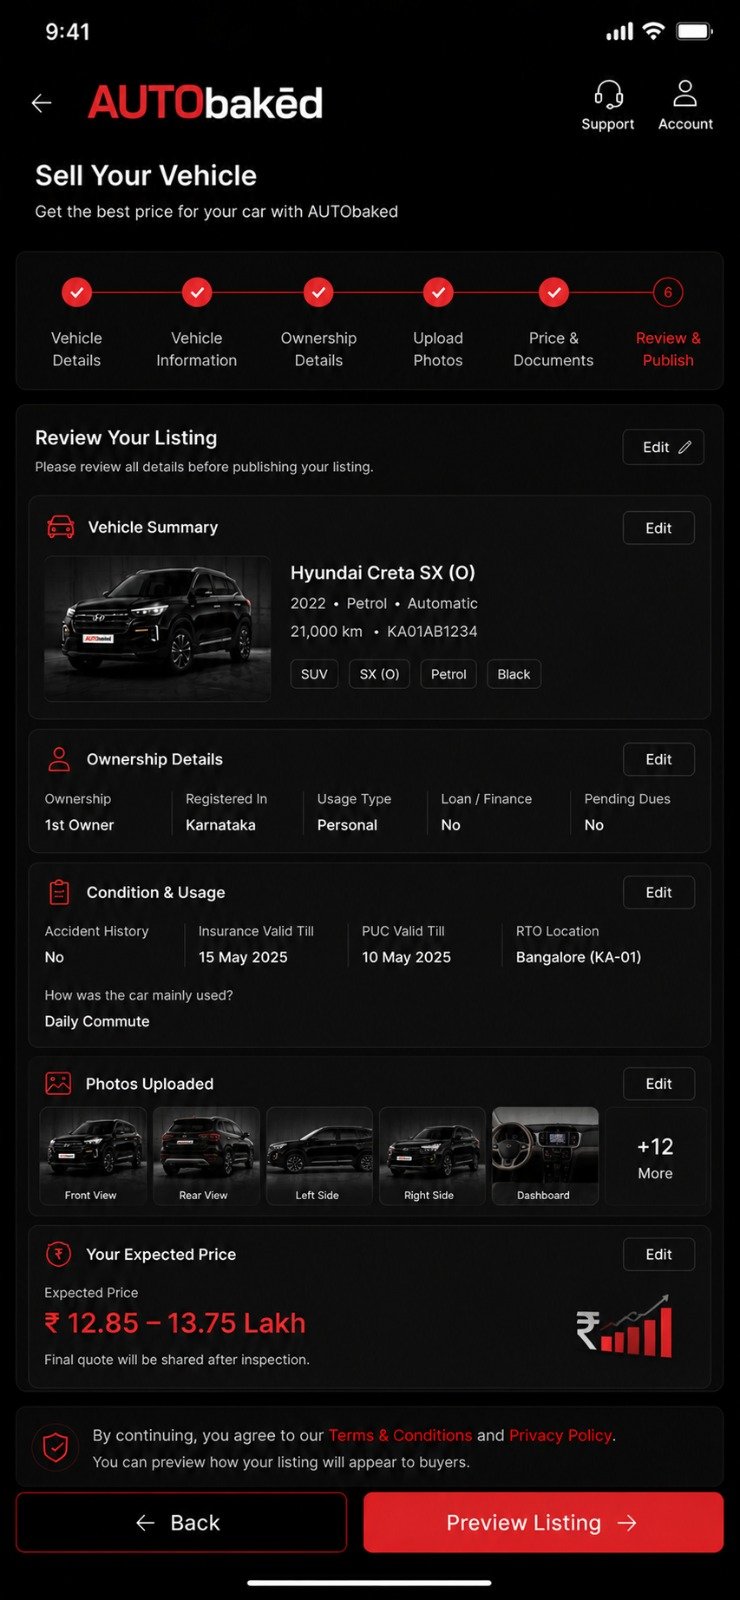
Task: Edit Your Expected Price section
Action: 659,1254
